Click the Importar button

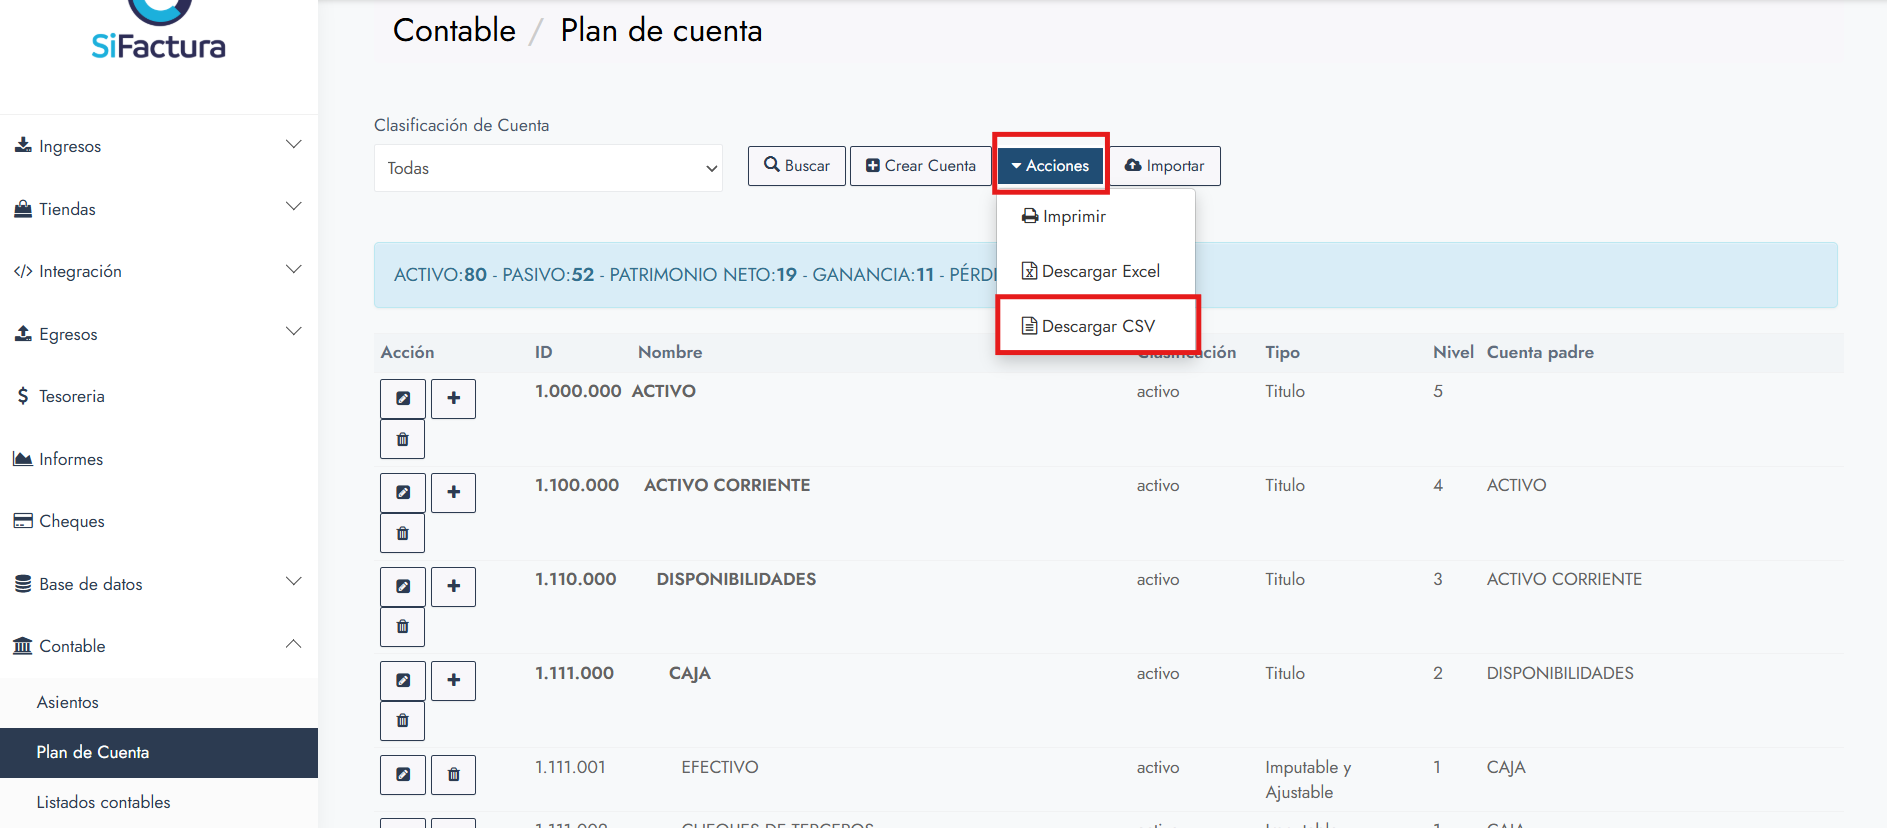click(1165, 166)
